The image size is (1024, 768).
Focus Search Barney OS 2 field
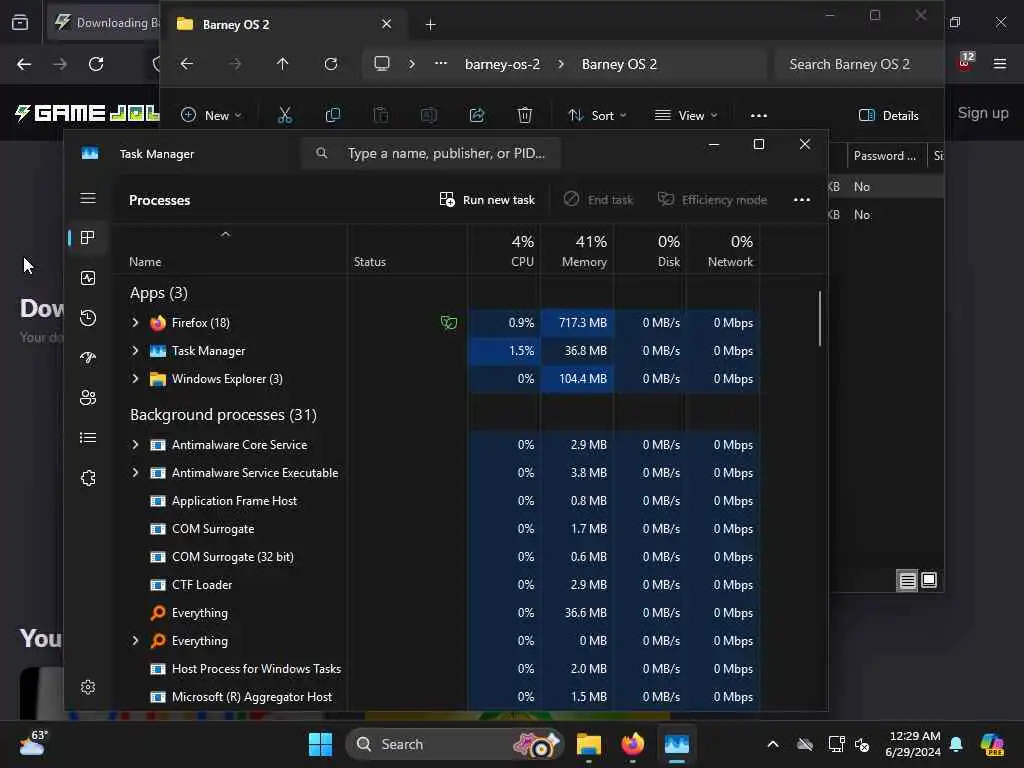tap(859, 64)
